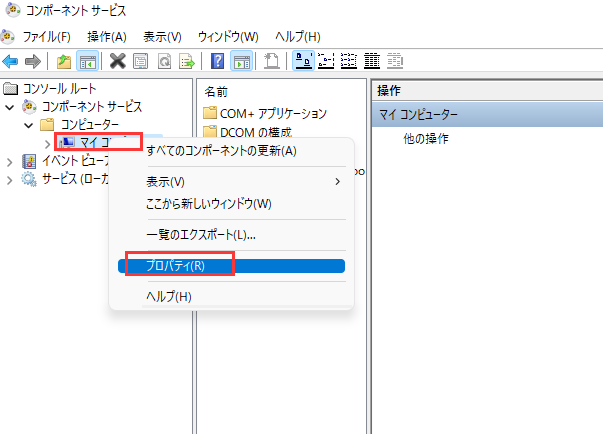The width and height of the screenshot is (603, 434).
Task: Click the Services gear icon in tree
Action: 29,179
